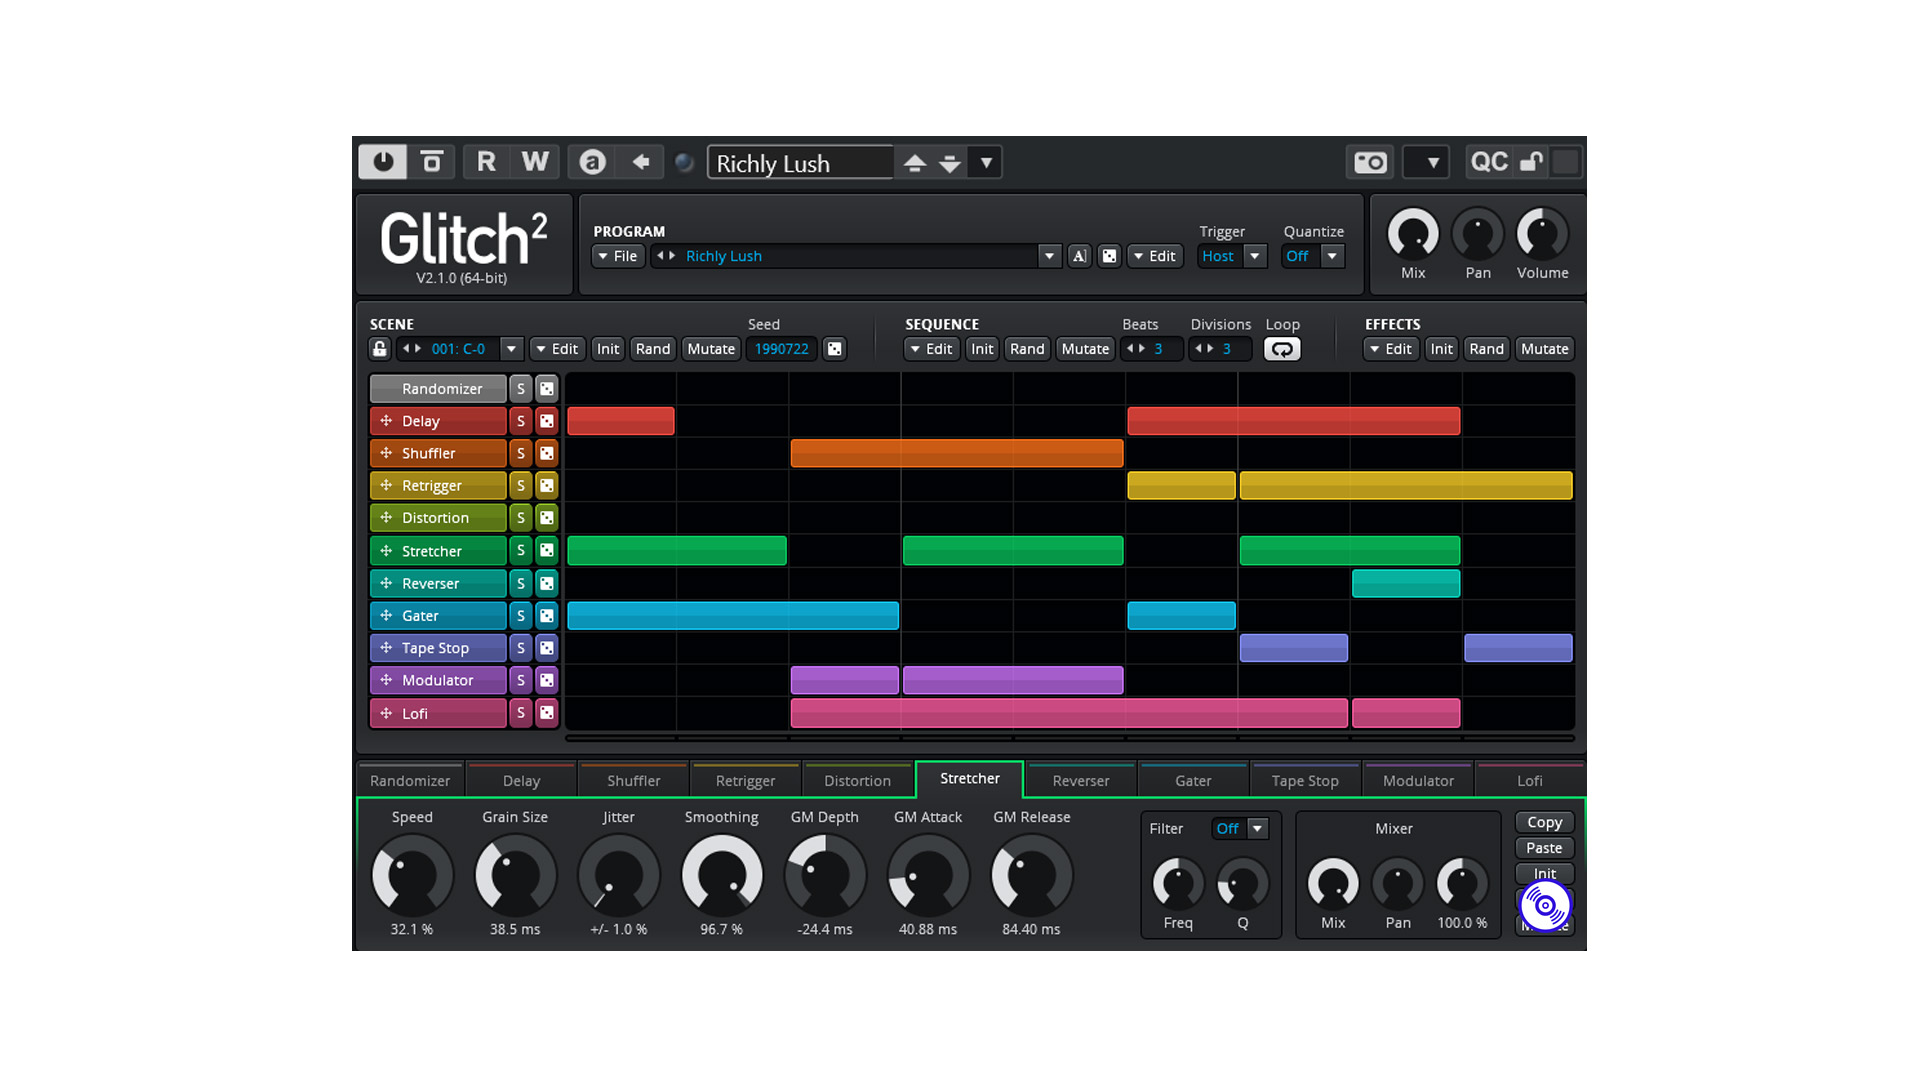Load previous preset with up arrow
The width and height of the screenshot is (1920, 1080).
tap(914, 163)
